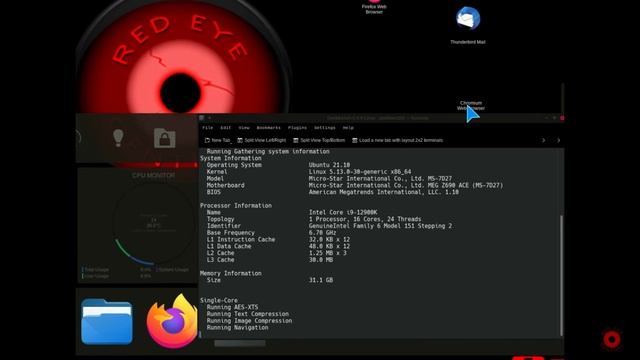This screenshot has height=360, width=640.
Task: Click the CPU usage circular gauge
Action: pos(153,223)
